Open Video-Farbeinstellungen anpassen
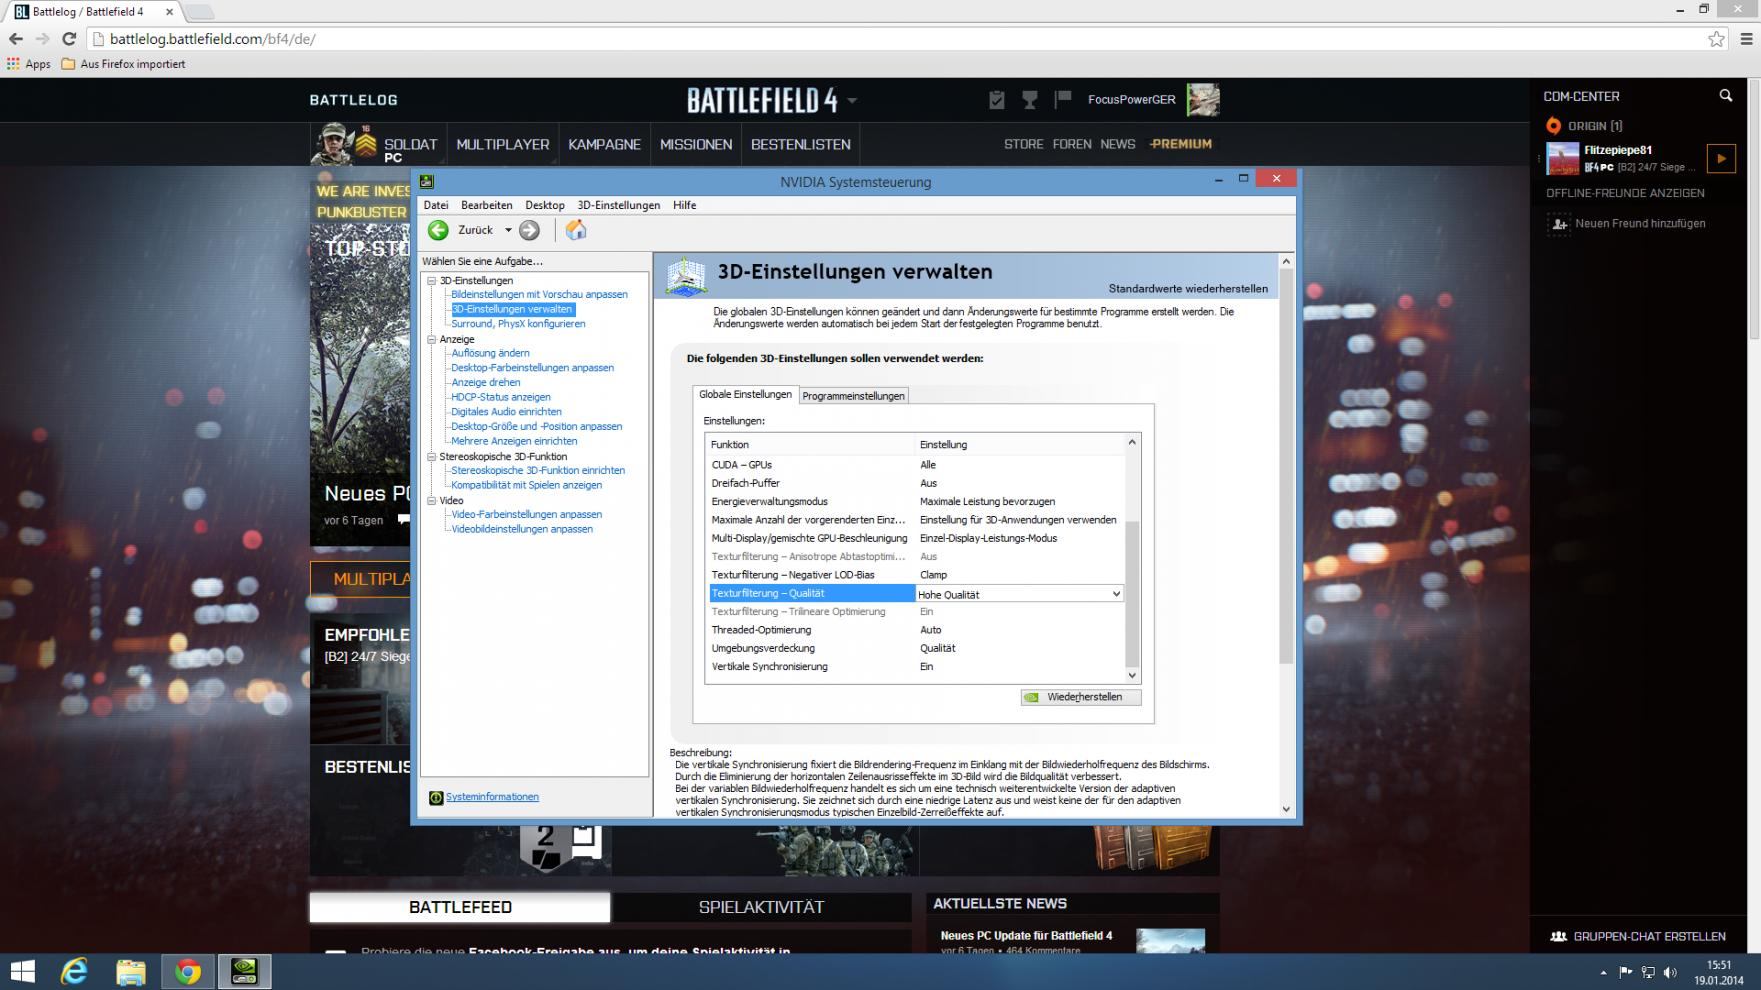 (526, 515)
